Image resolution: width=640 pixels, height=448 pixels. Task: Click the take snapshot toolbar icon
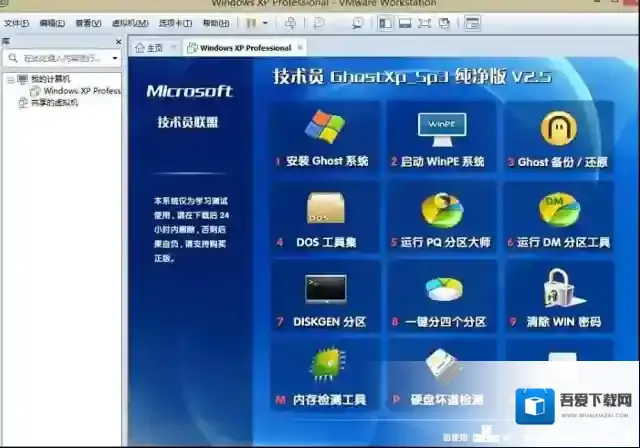tap(318, 23)
